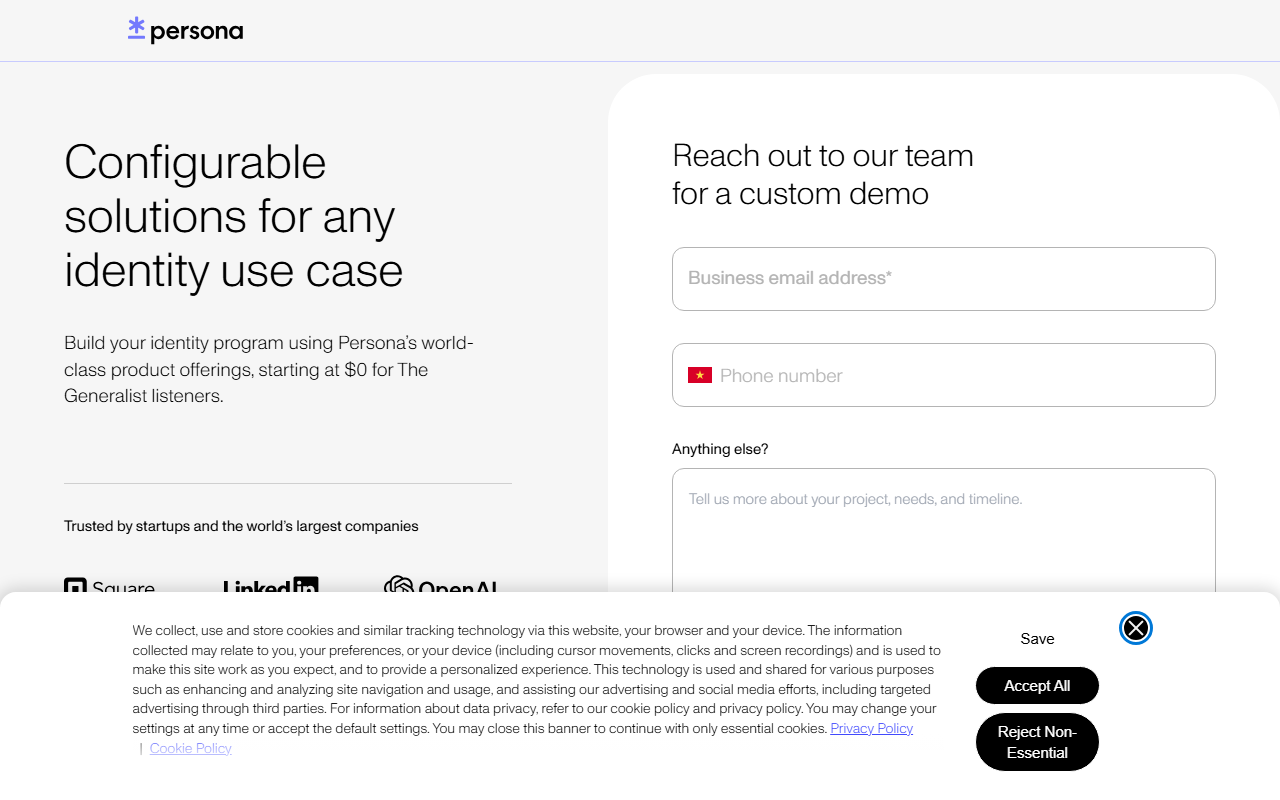Click into the project details text area
Screen dimensions: 1280x800
click(944, 531)
